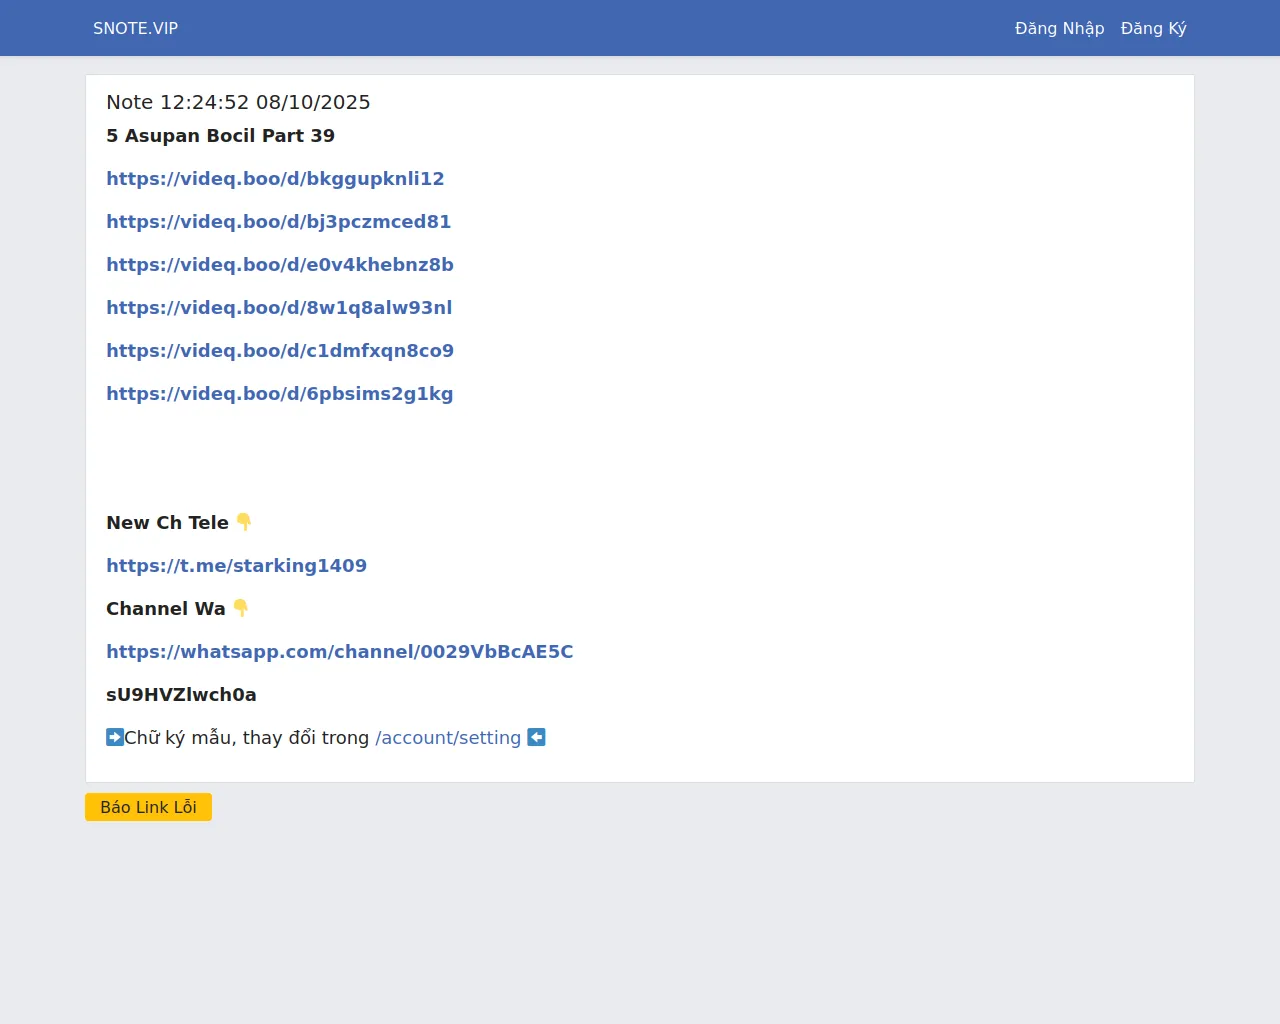Viewport: 1280px width, 1024px height.
Task: Click the left arrow emoji after /account/setting
Action: click(x=536, y=737)
